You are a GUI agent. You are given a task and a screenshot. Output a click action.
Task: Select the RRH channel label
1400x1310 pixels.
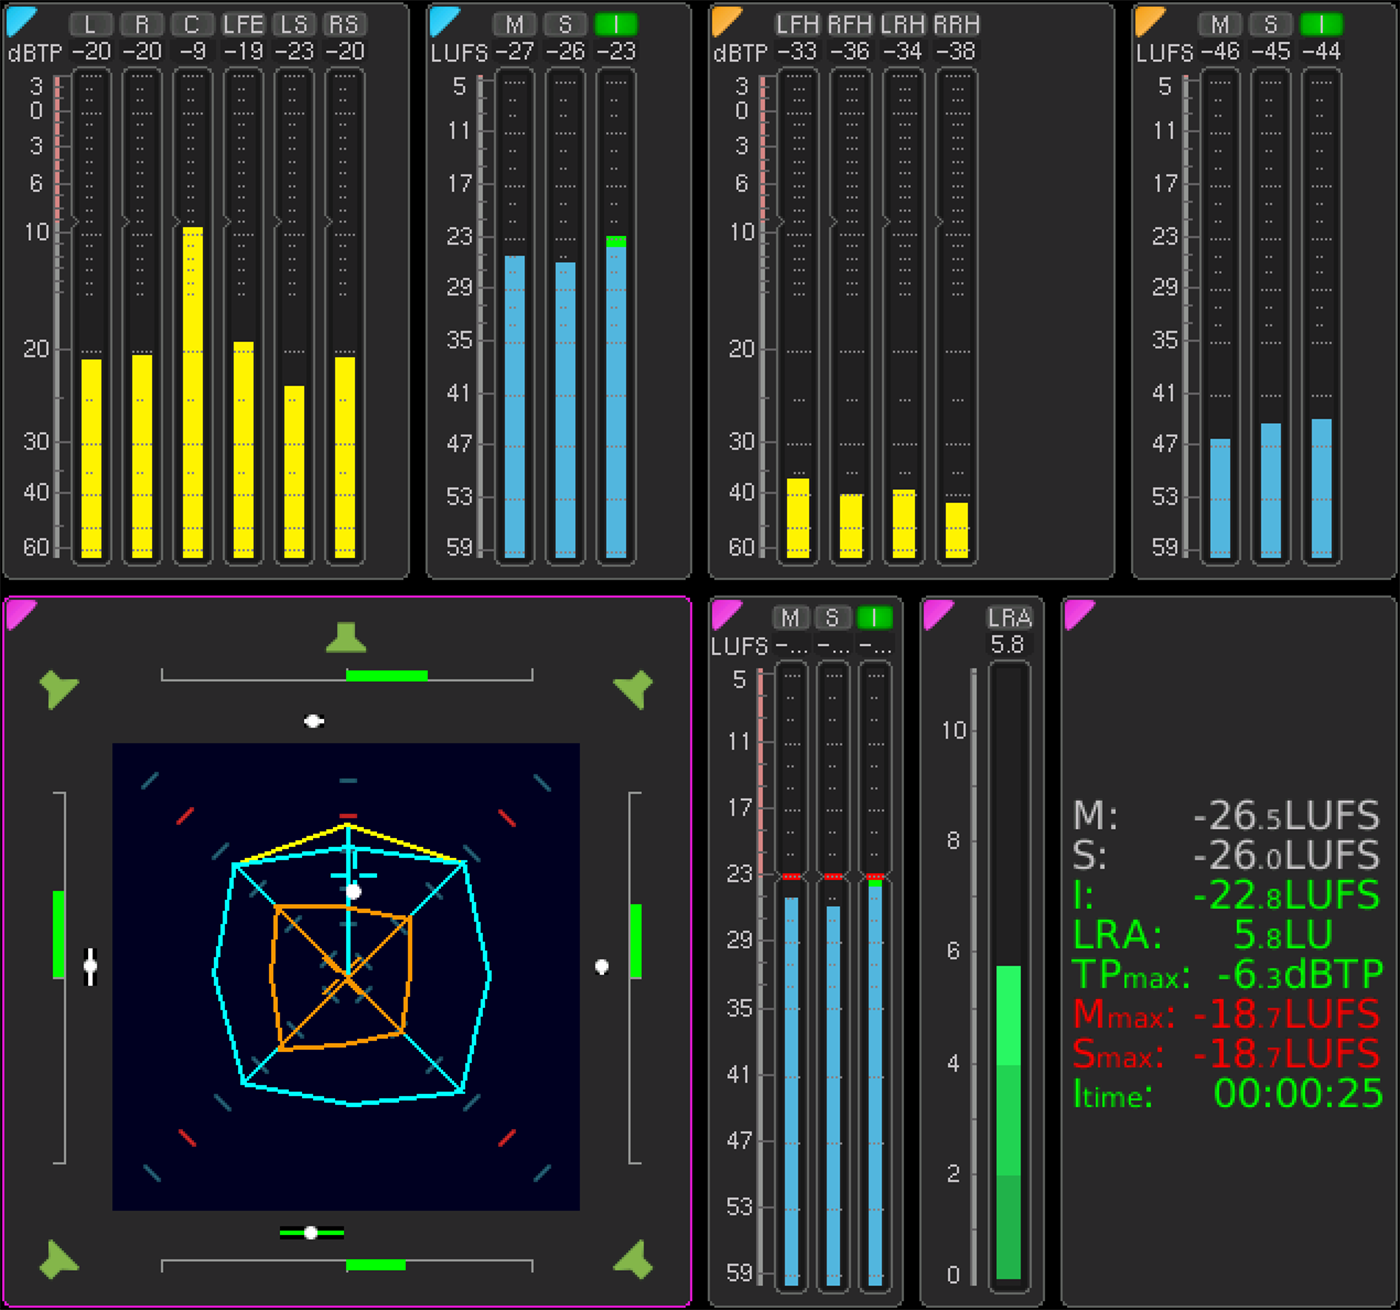(x=957, y=24)
